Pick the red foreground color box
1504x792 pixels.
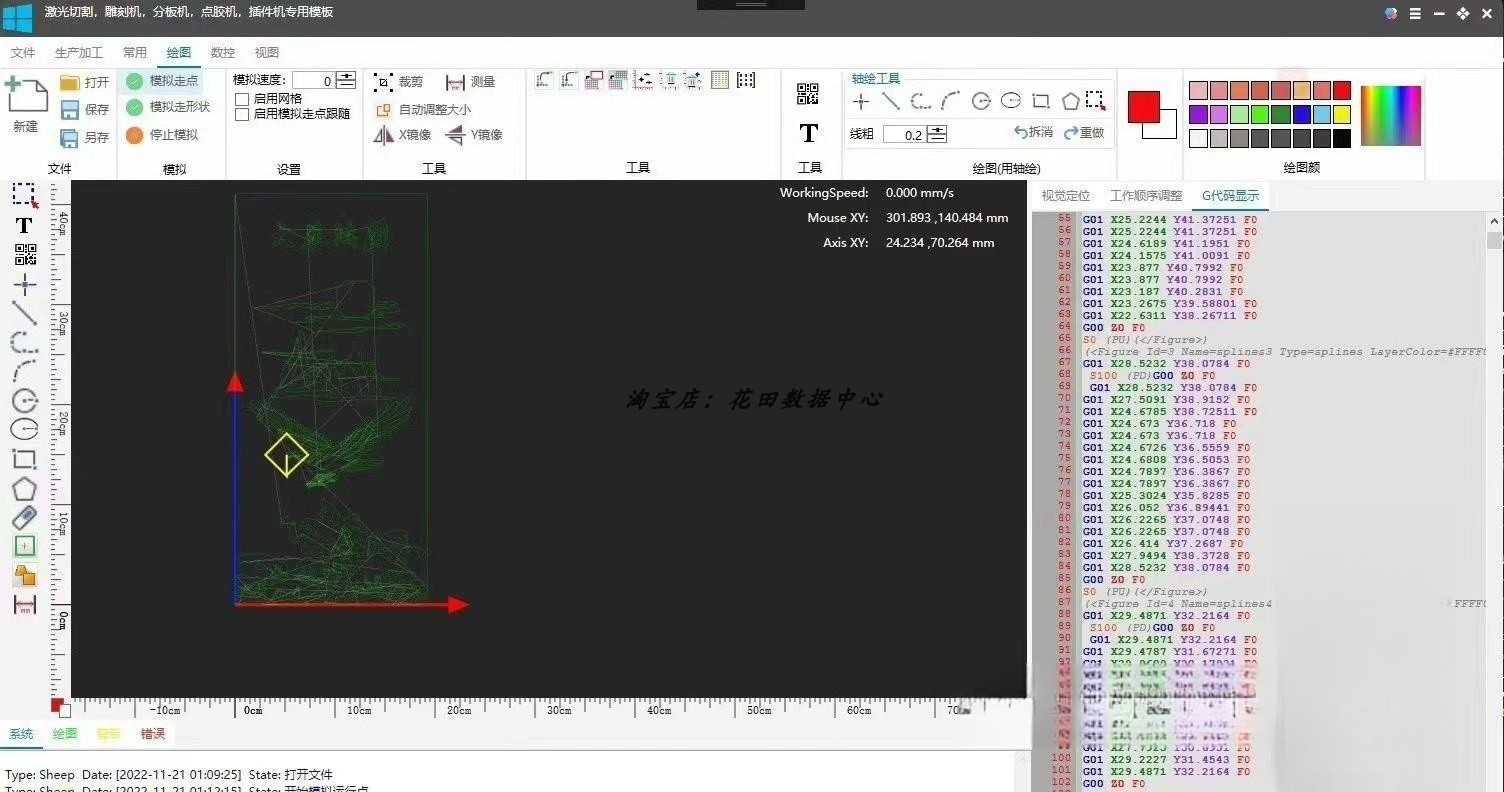[x=1144, y=107]
